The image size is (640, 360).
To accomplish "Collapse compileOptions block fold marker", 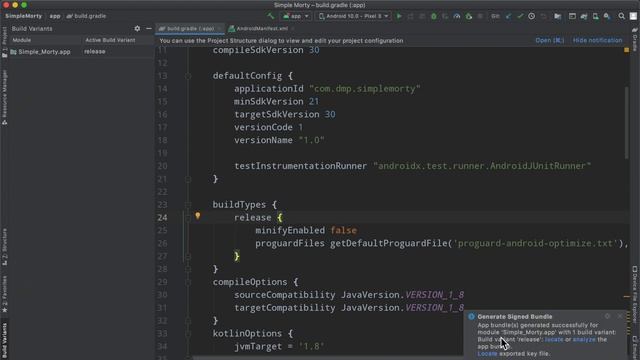I will [188, 282].
